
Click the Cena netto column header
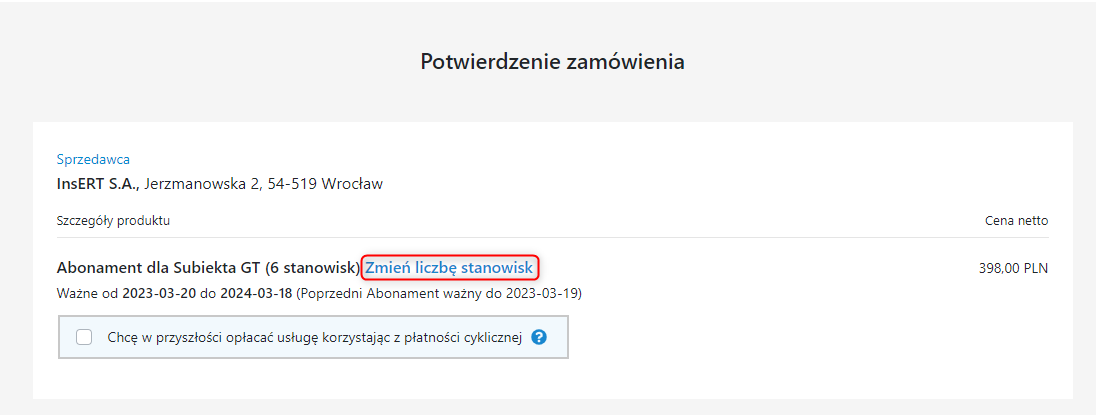1016,221
